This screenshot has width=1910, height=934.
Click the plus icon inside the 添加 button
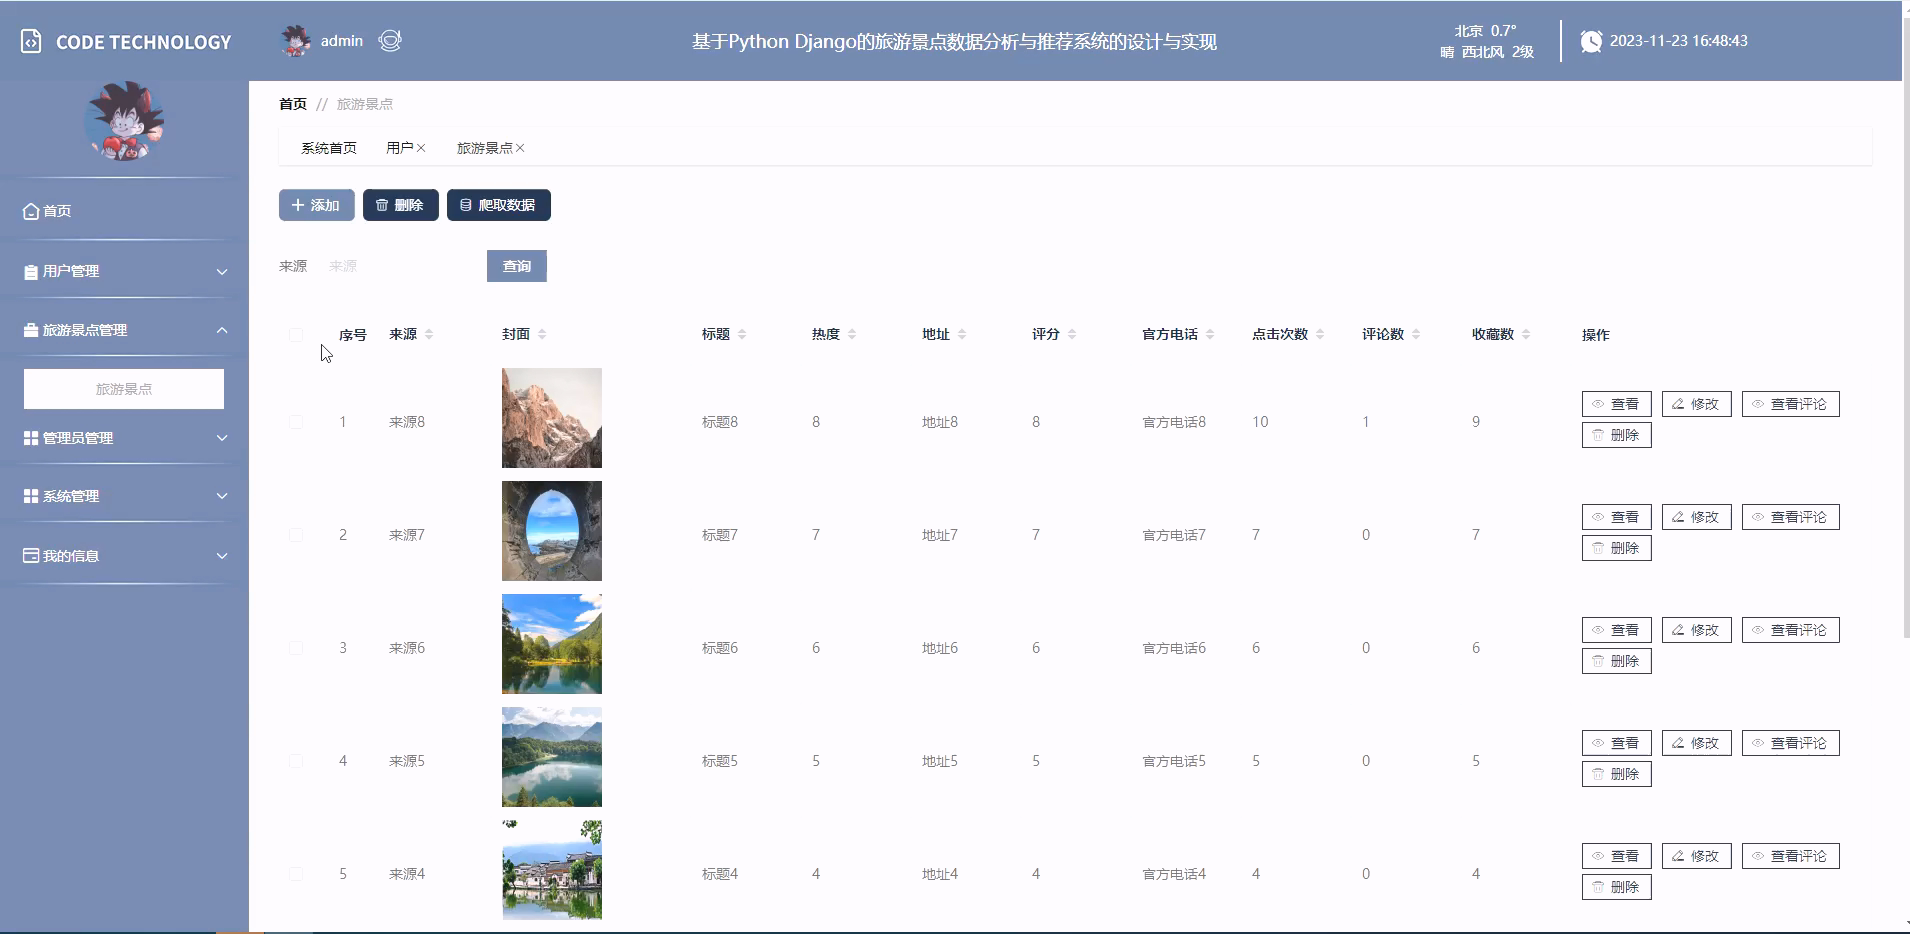pyautogui.click(x=297, y=204)
